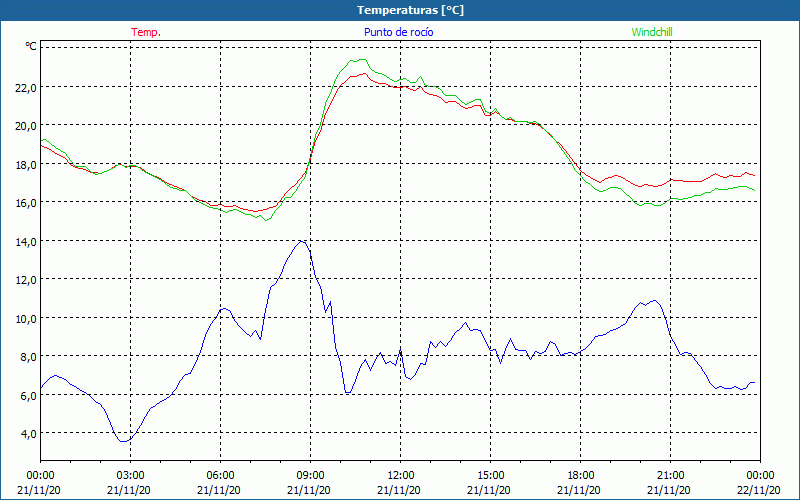Click the 8,0 y-axis value
Viewport: 800px width, 500px height.
coord(29,357)
